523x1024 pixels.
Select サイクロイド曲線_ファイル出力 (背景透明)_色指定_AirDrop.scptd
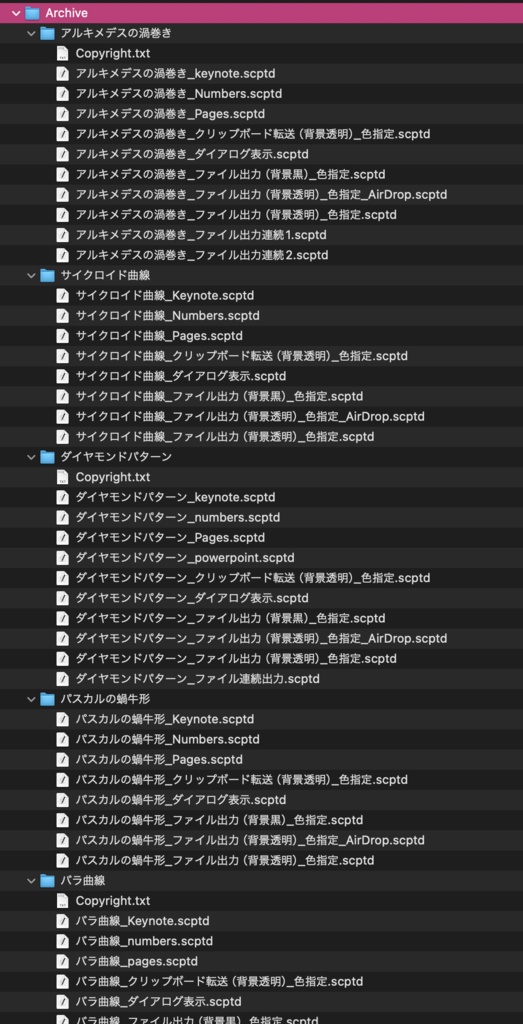point(250,417)
